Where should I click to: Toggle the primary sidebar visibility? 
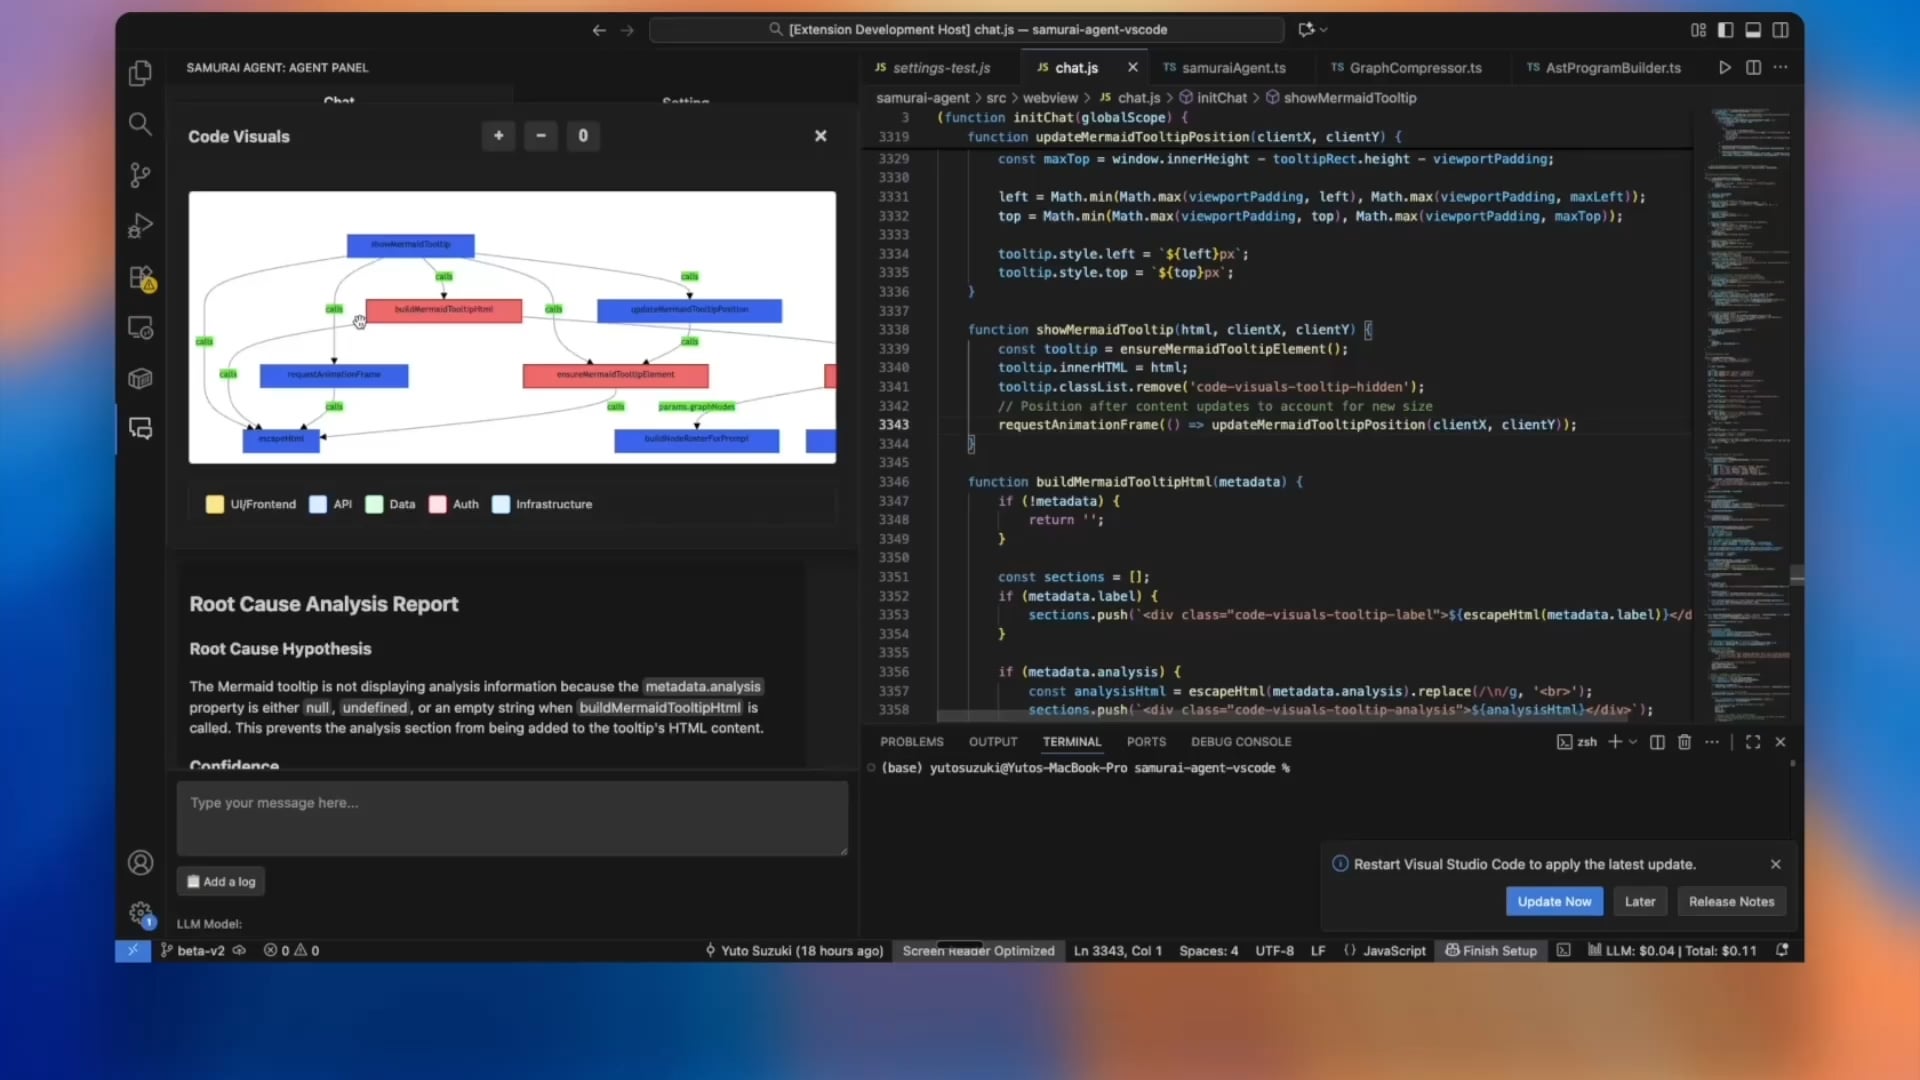[x=1725, y=30]
